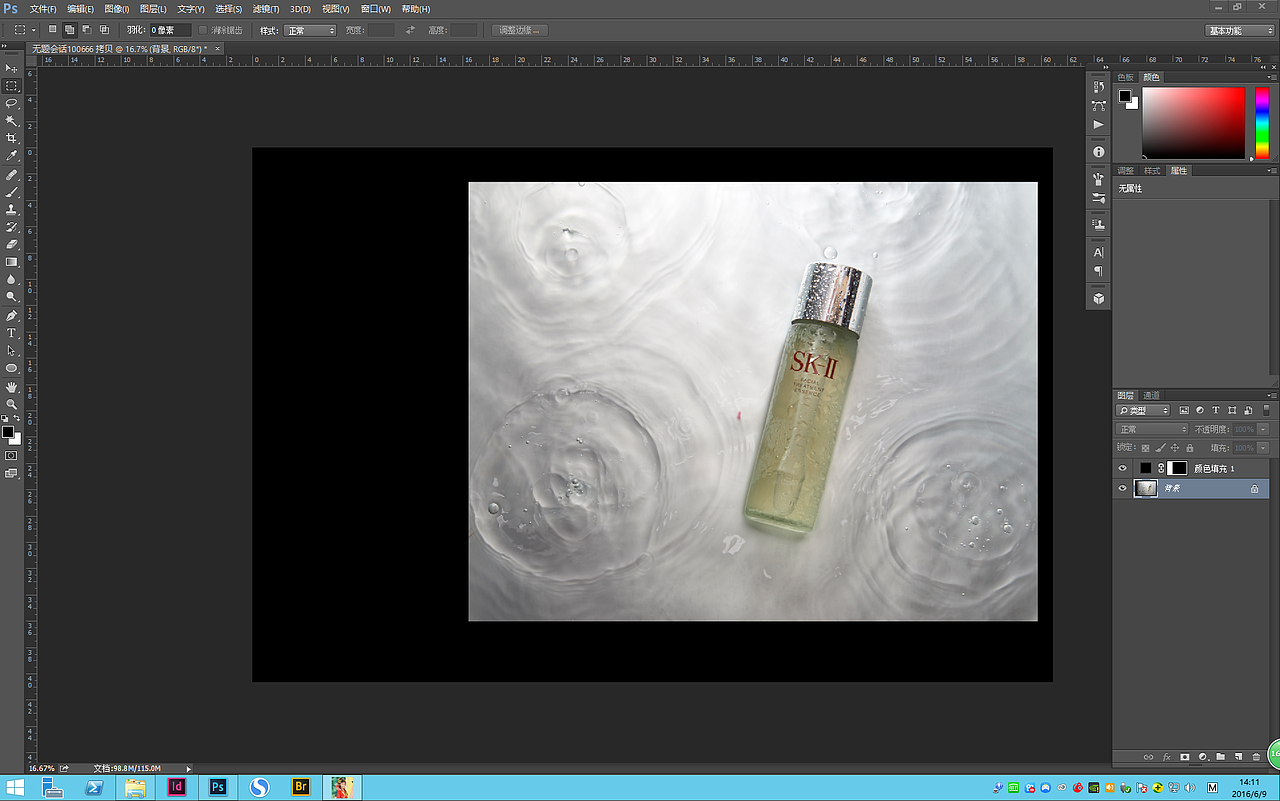This screenshot has height=801, width=1280.
Task: Toggle lock transparent pixels
Action: point(1146,448)
